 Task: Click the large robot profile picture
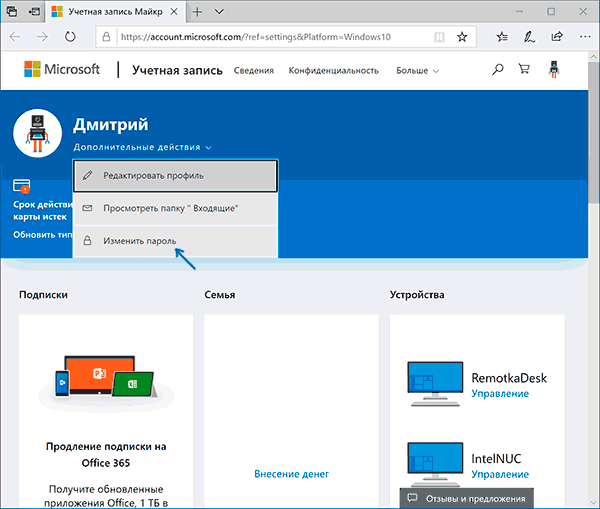click(x=38, y=133)
